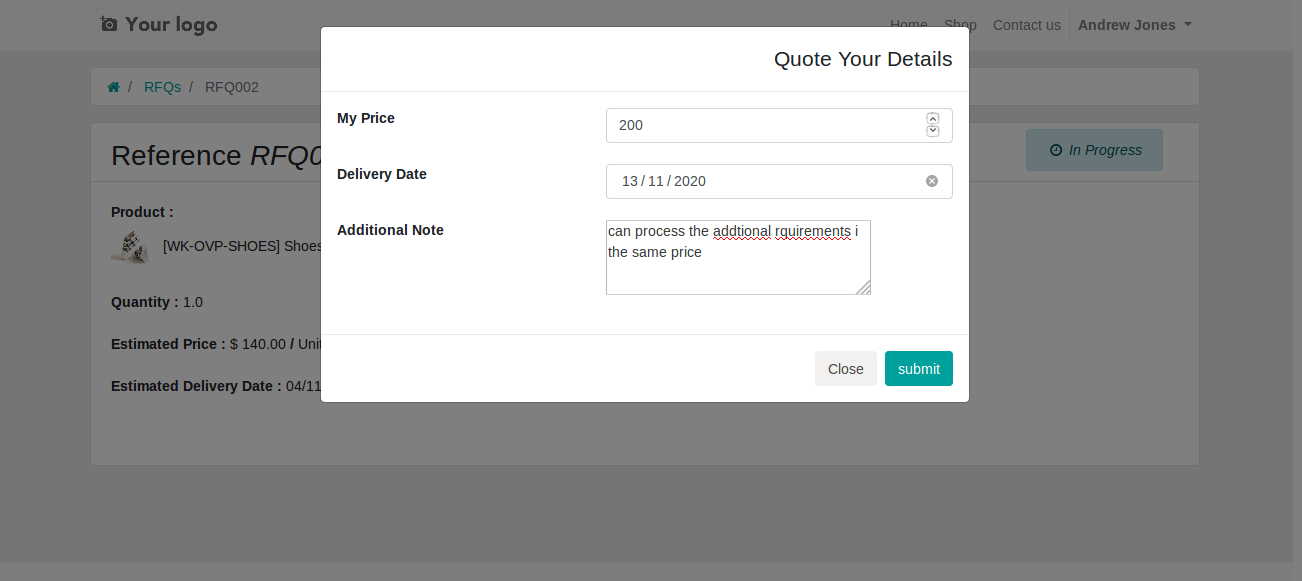Click the camera icon in Your logo
The image size is (1302, 581).
(109, 24)
